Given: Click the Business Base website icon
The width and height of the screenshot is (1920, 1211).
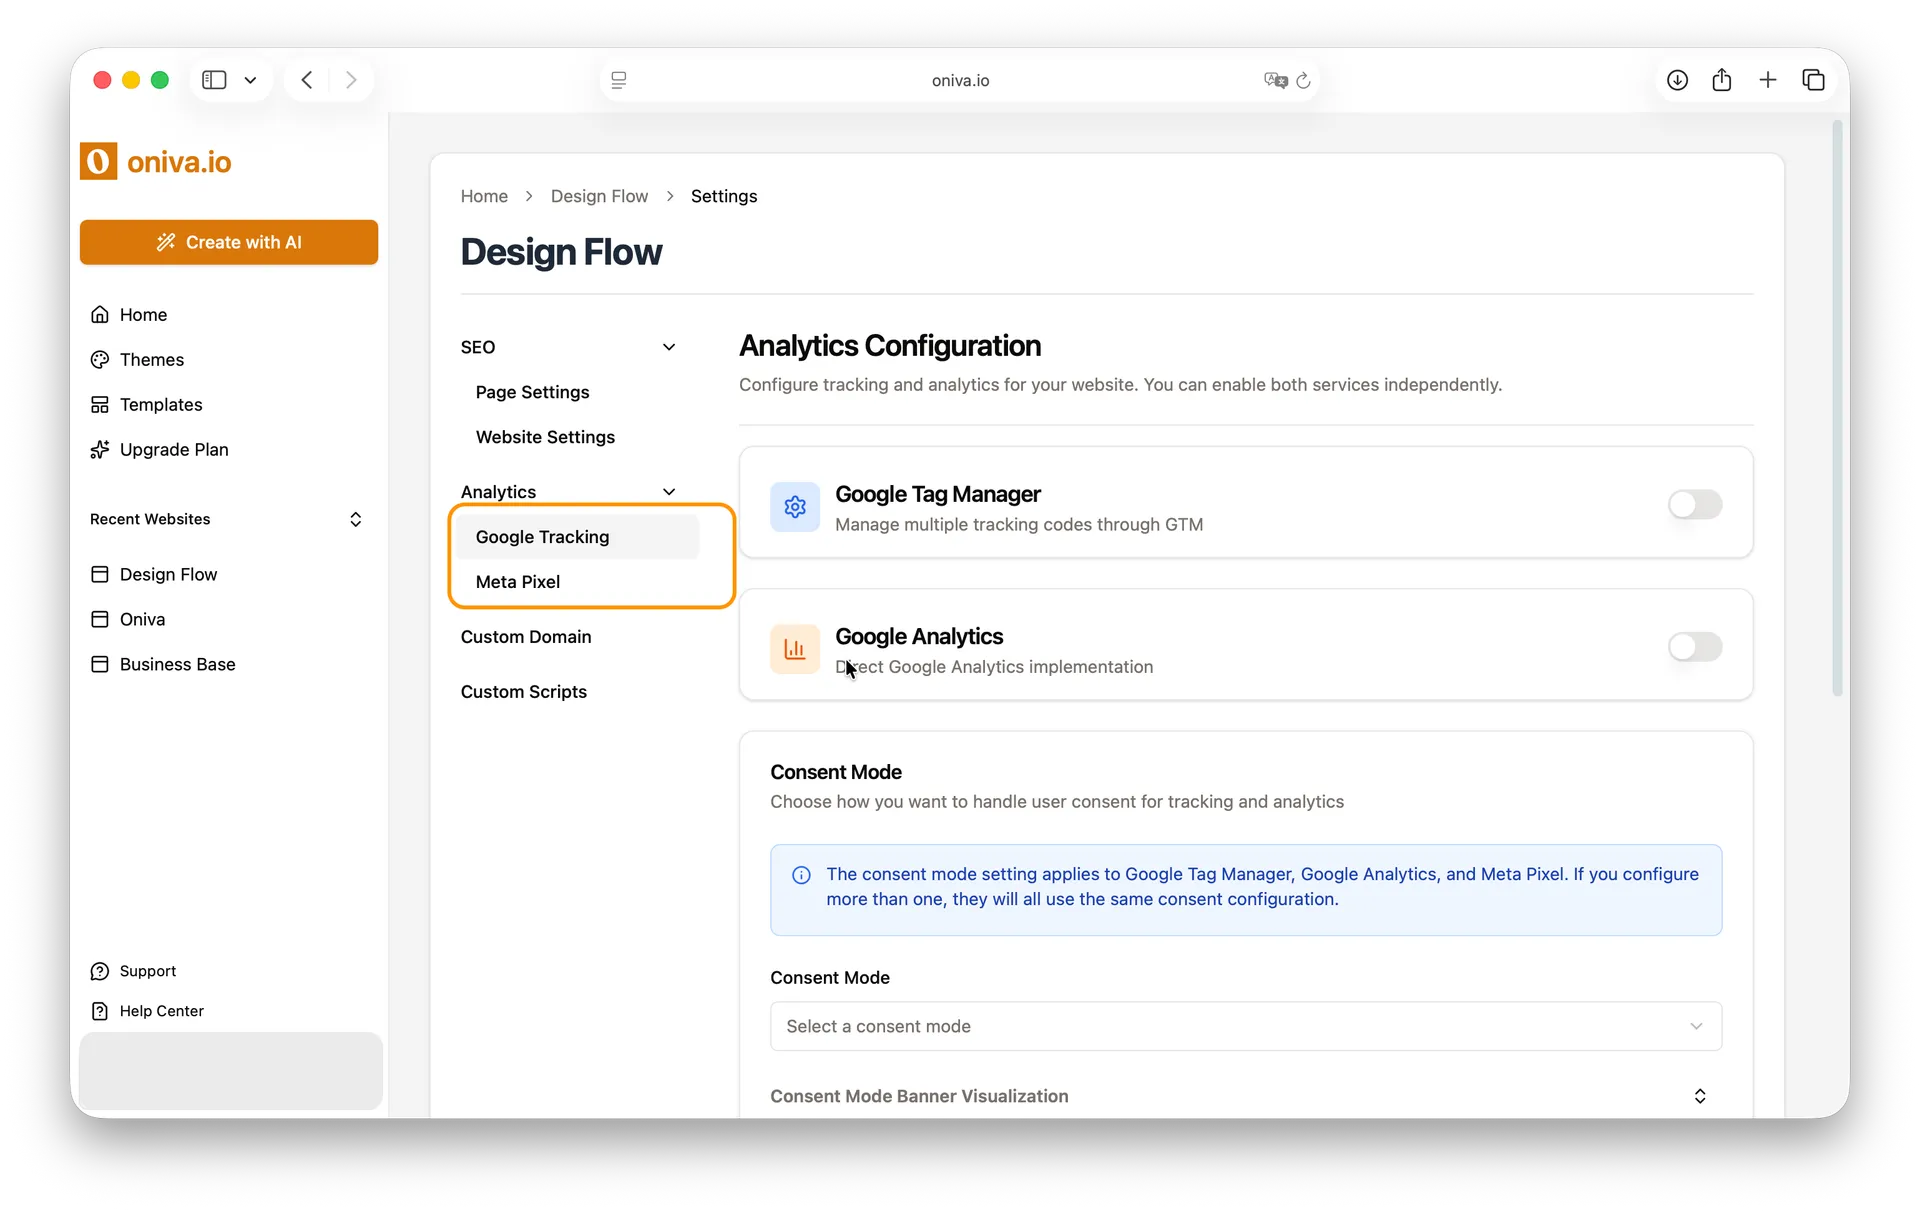Looking at the screenshot, I should click(100, 664).
